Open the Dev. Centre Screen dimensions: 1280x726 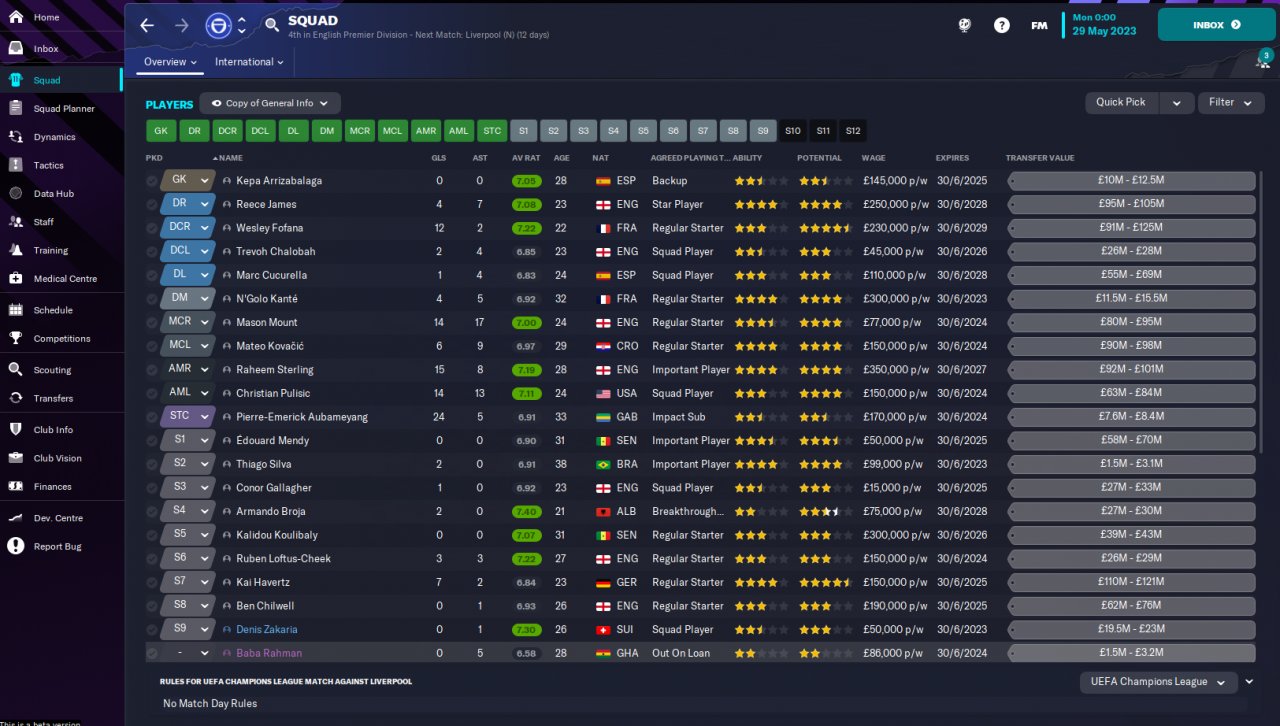pyautogui.click(x=60, y=518)
